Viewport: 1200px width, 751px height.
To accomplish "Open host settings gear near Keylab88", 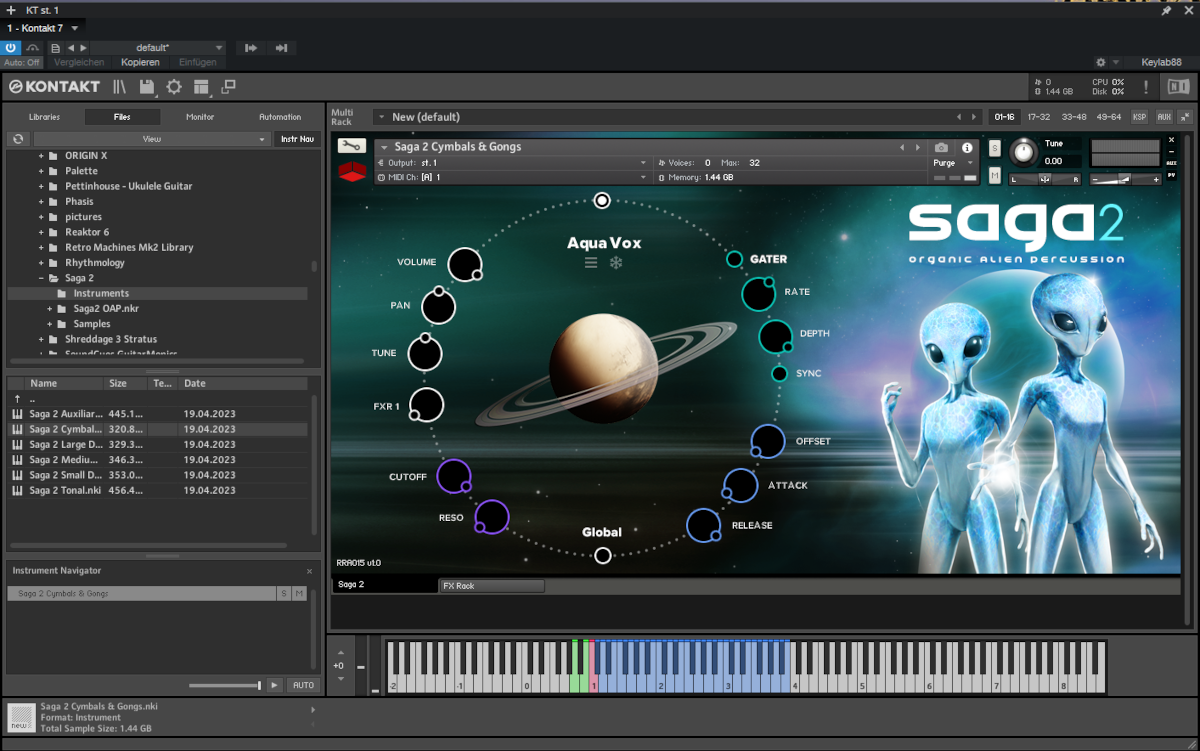I will 1101,62.
